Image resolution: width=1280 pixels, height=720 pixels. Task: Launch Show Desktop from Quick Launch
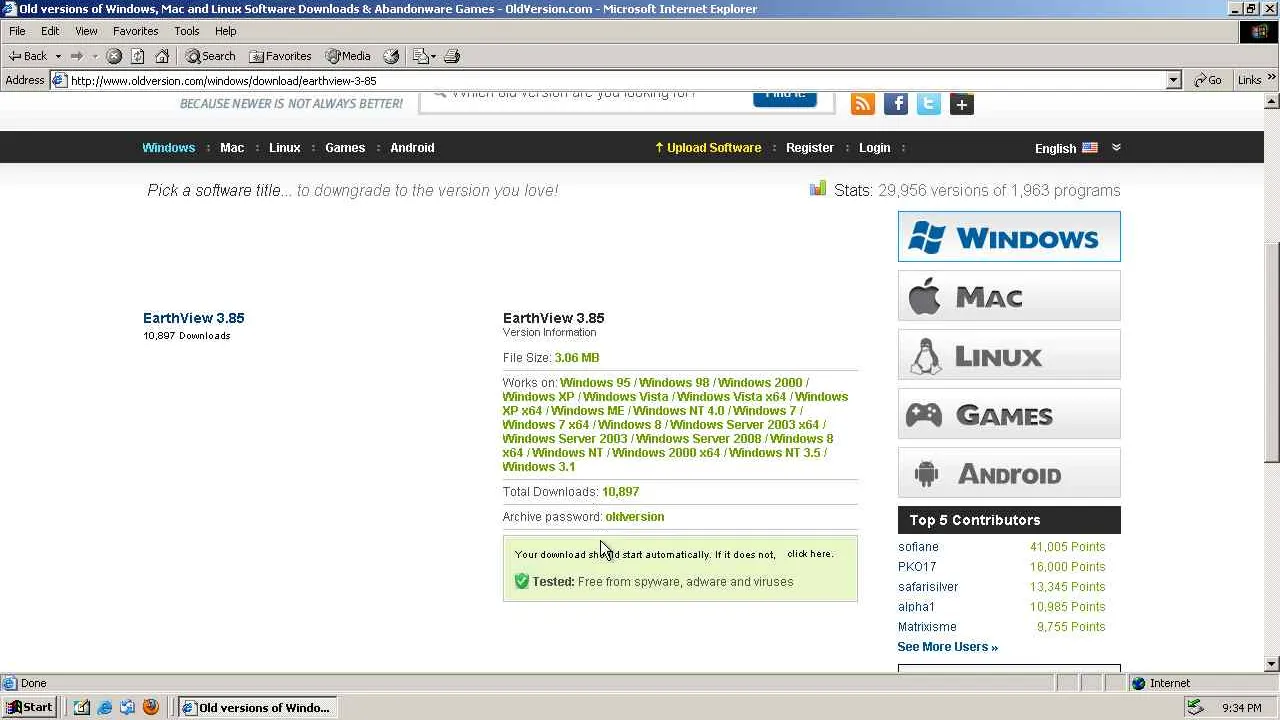click(x=81, y=707)
